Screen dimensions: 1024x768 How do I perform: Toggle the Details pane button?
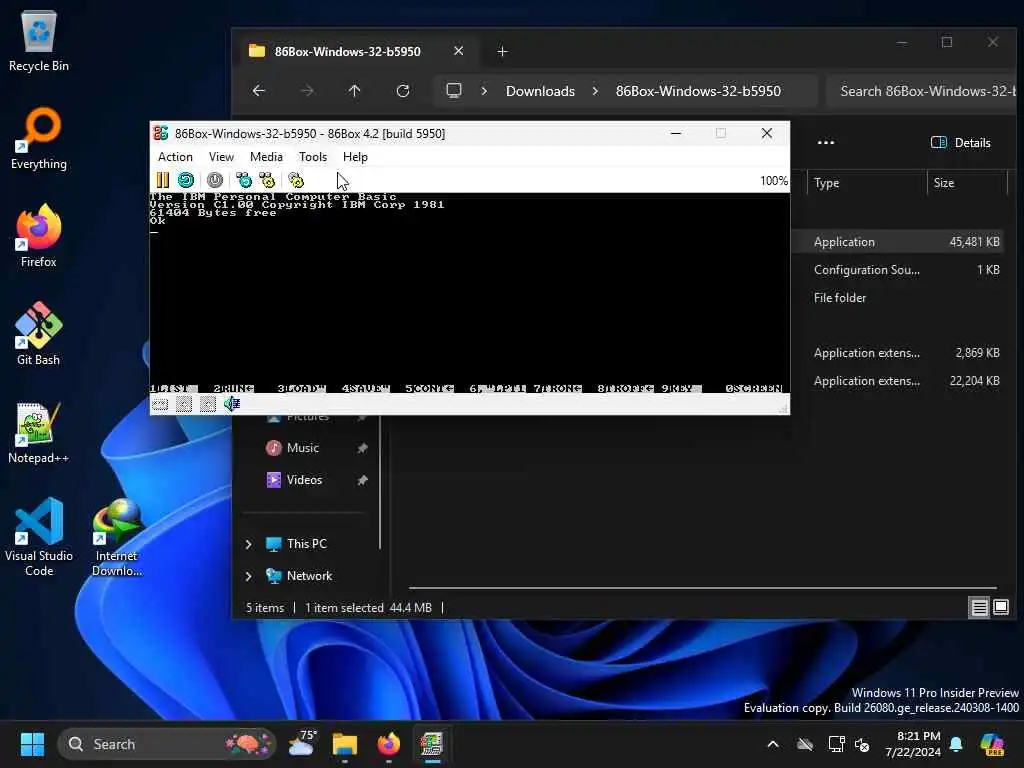pyautogui.click(x=961, y=142)
